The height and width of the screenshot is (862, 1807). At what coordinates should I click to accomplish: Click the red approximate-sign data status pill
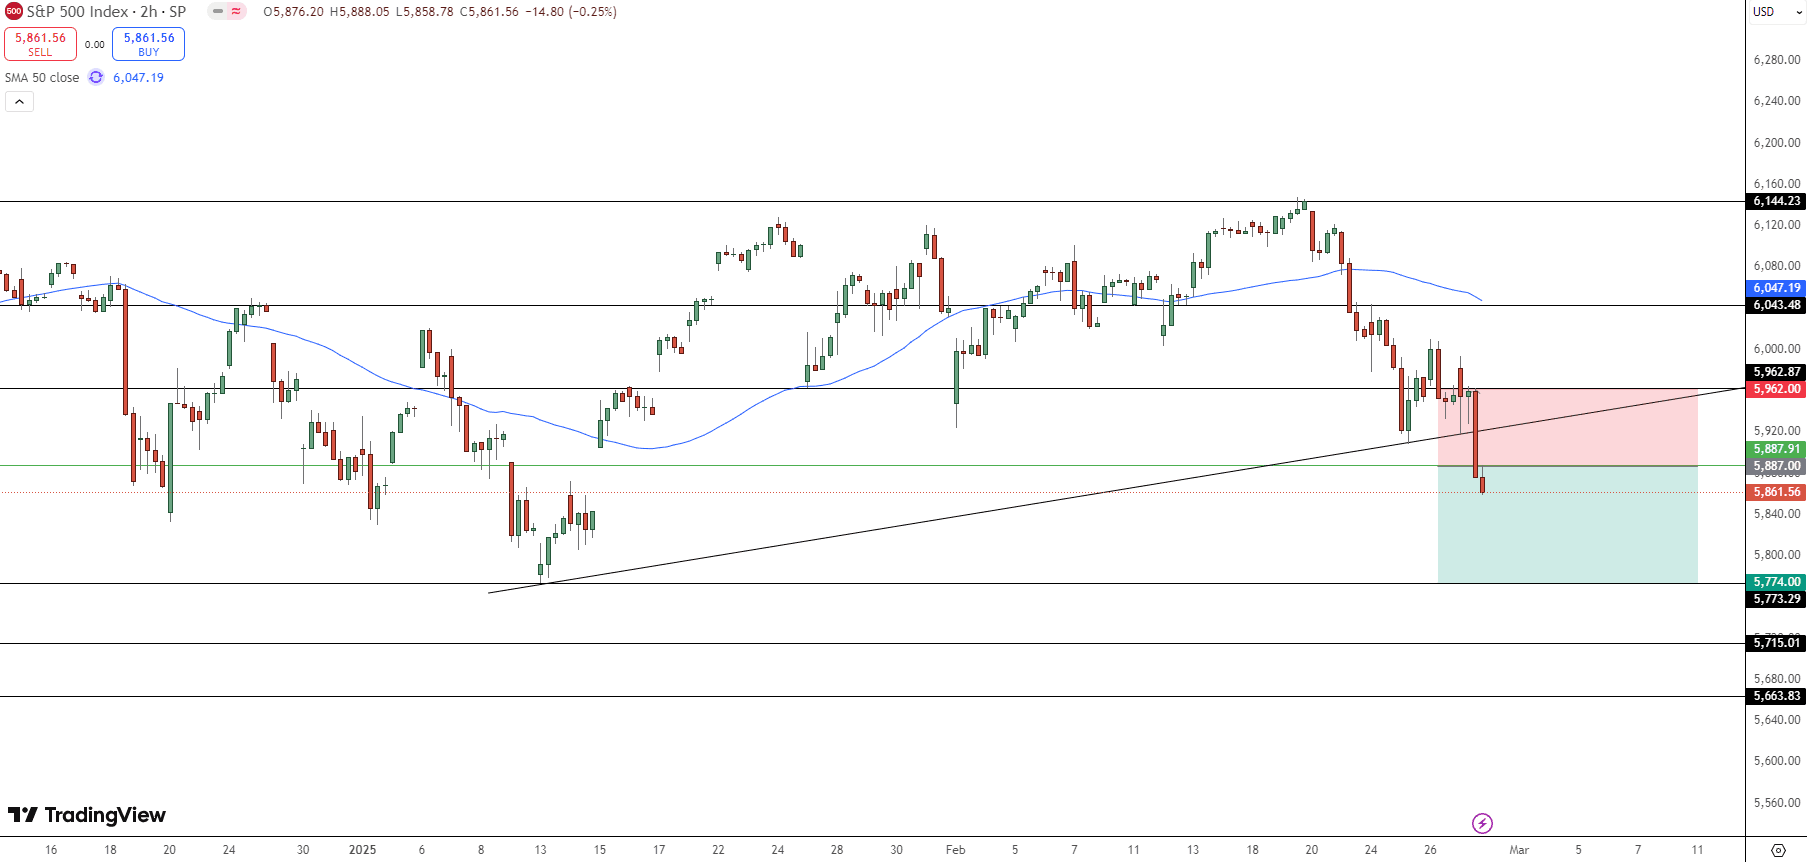[236, 12]
